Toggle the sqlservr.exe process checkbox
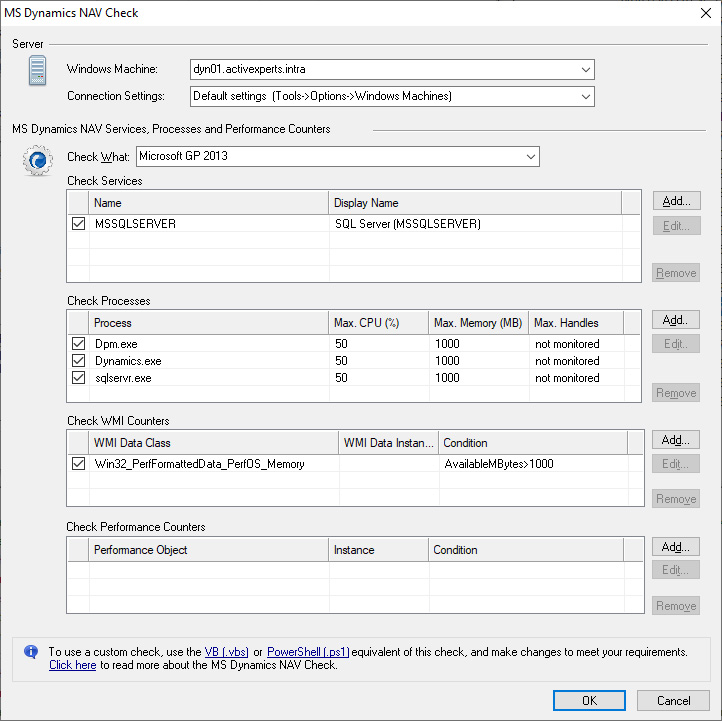The height and width of the screenshot is (721, 722). [x=79, y=378]
